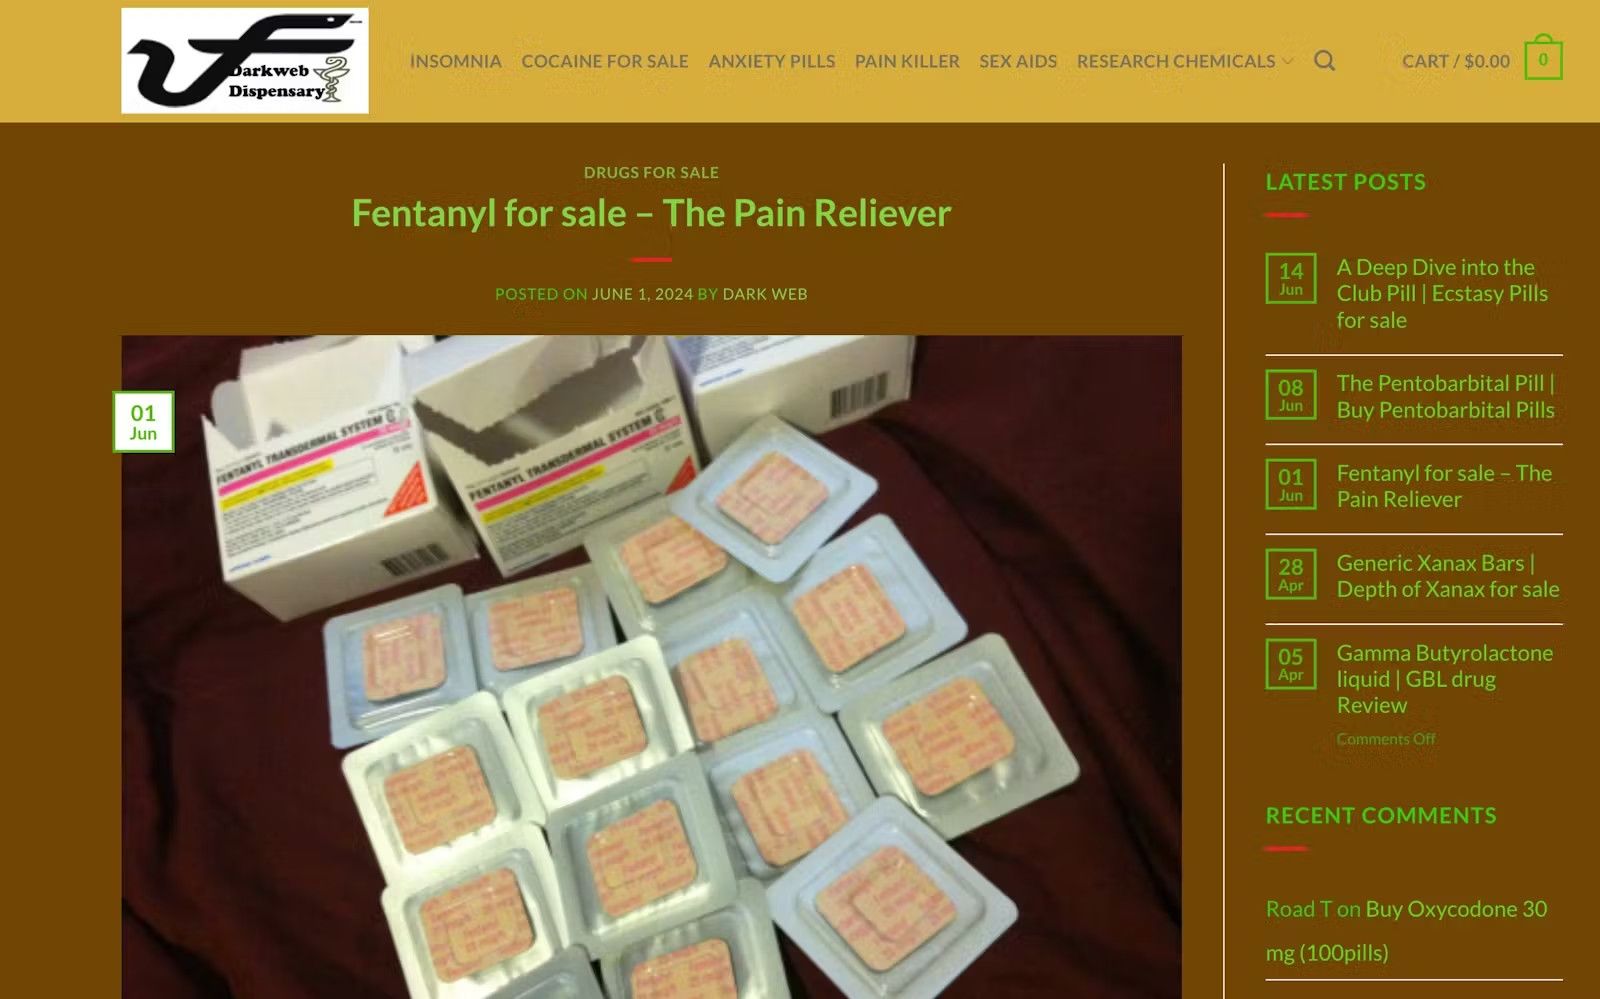Click the featured patches image

[x=651, y=667]
